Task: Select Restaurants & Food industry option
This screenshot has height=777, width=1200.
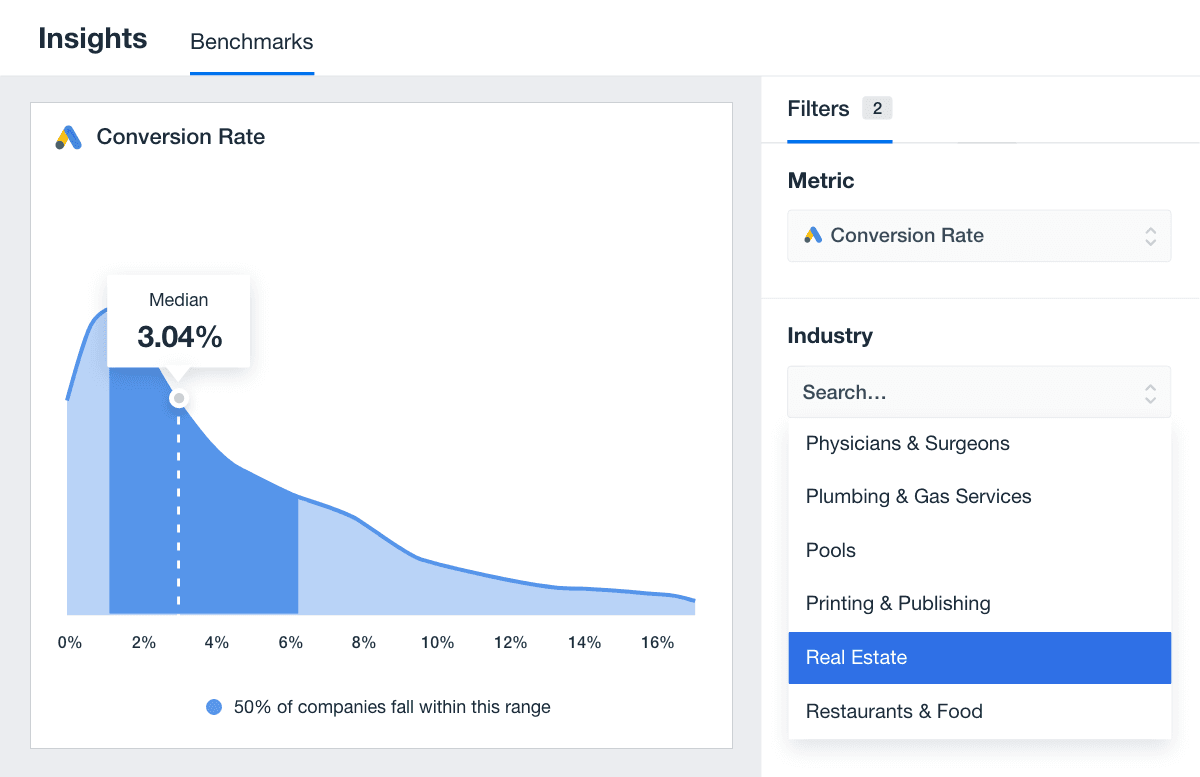Action: pyautogui.click(x=894, y=712)
